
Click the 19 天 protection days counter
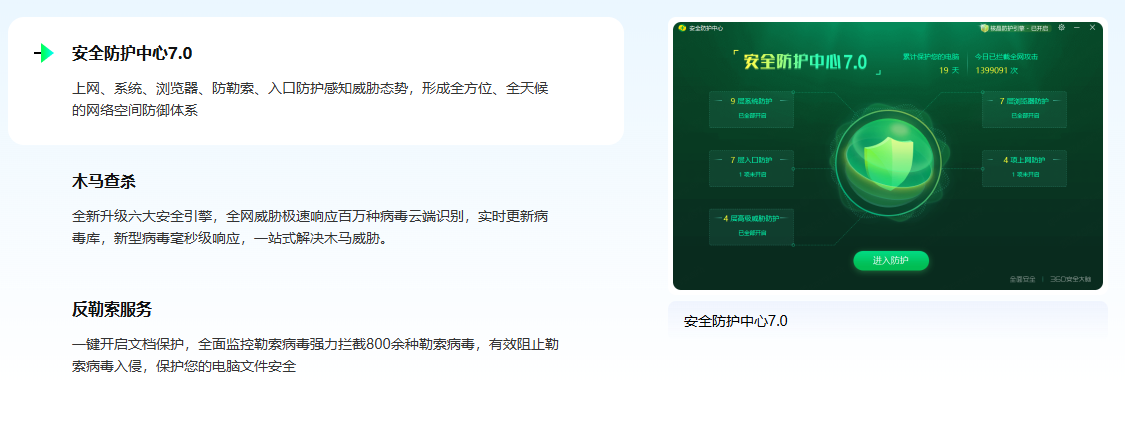pos(949,70)
